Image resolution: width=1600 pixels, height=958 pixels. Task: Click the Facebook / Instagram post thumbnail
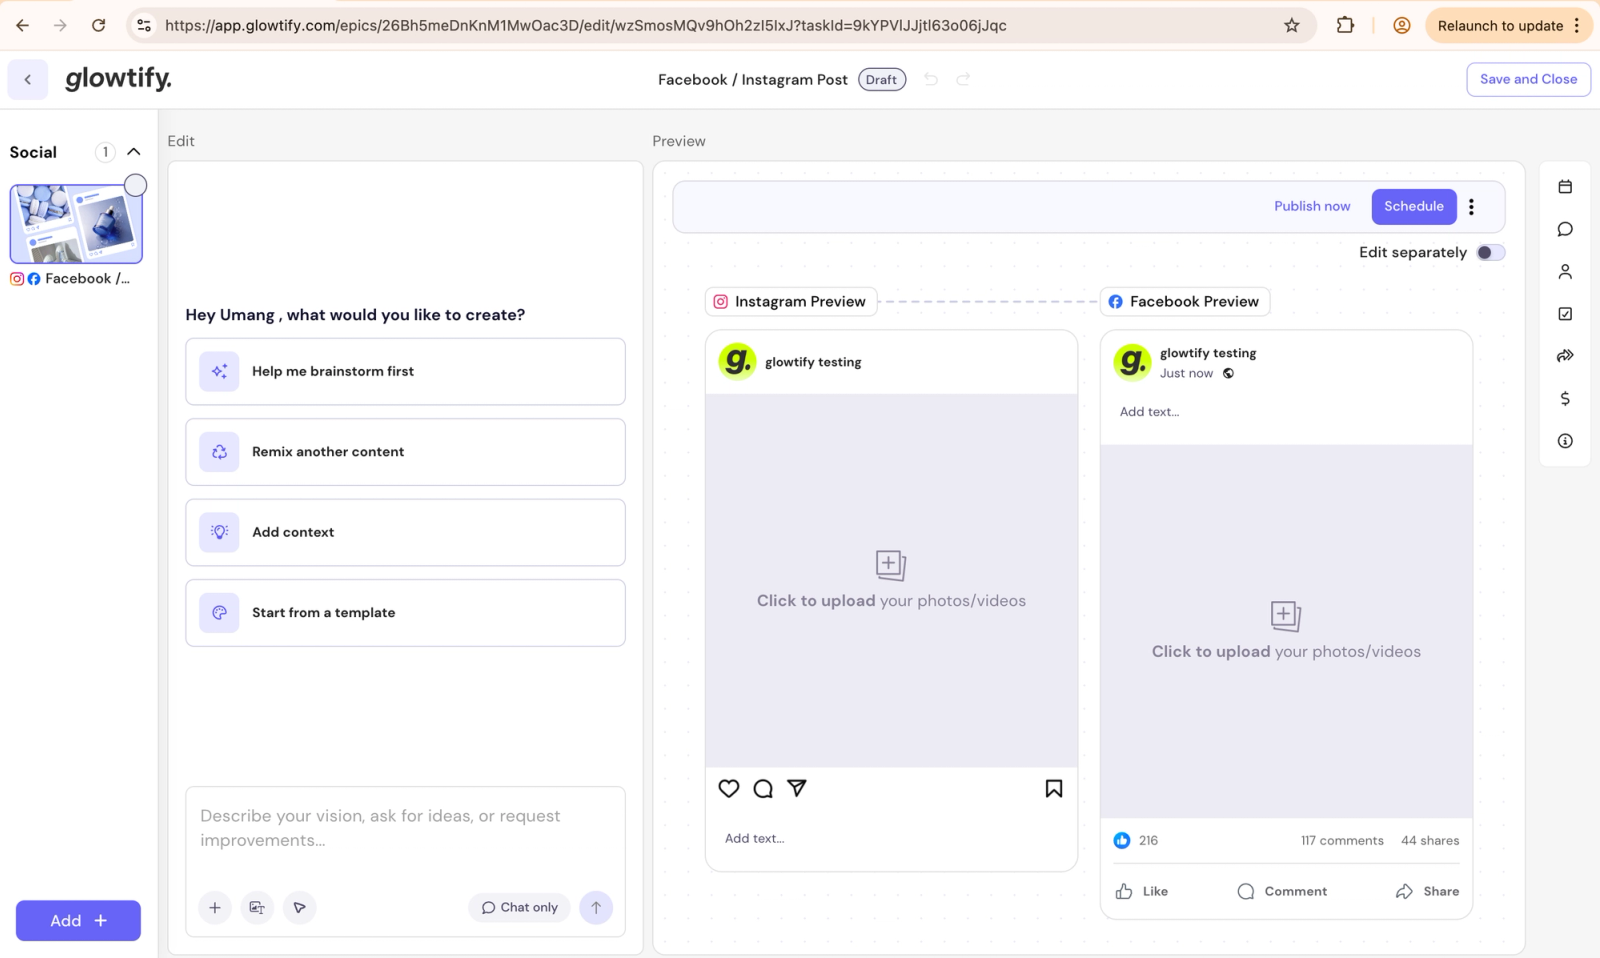(76, 224)
